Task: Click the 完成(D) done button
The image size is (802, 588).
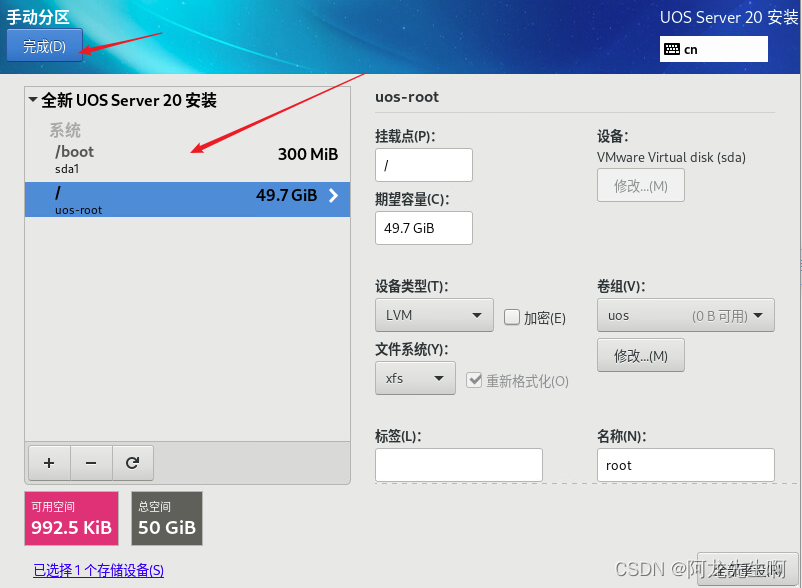Action: (44, 46)
